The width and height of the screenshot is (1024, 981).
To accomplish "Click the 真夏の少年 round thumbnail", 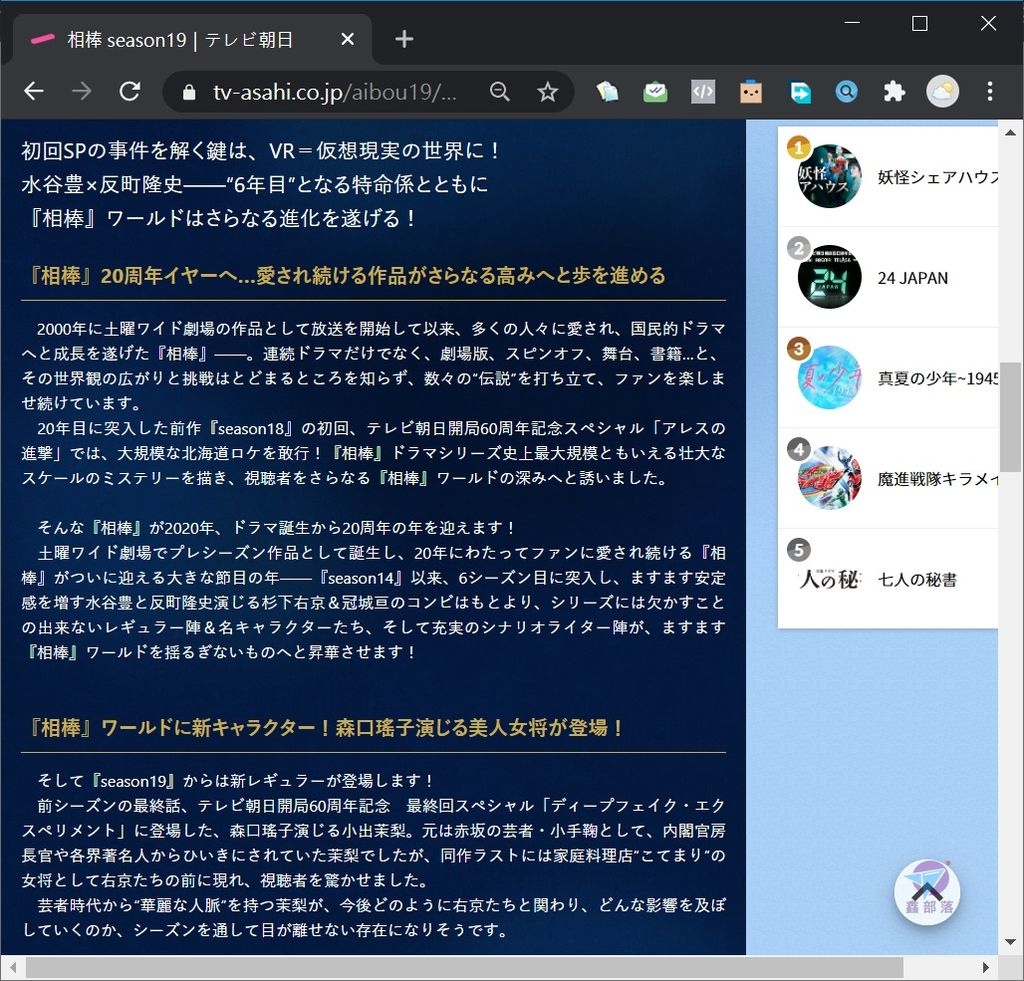I will click(829, 378).
